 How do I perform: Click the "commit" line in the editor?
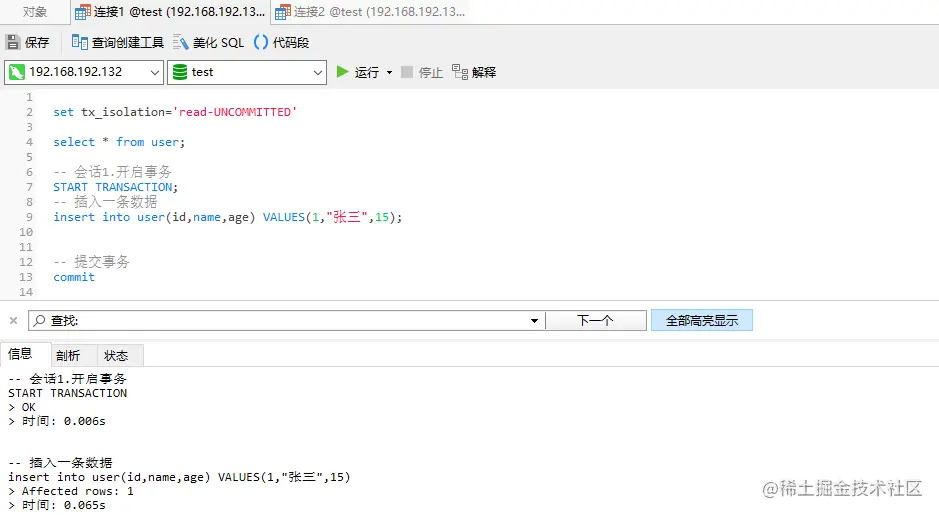click(x=74, y=277)
